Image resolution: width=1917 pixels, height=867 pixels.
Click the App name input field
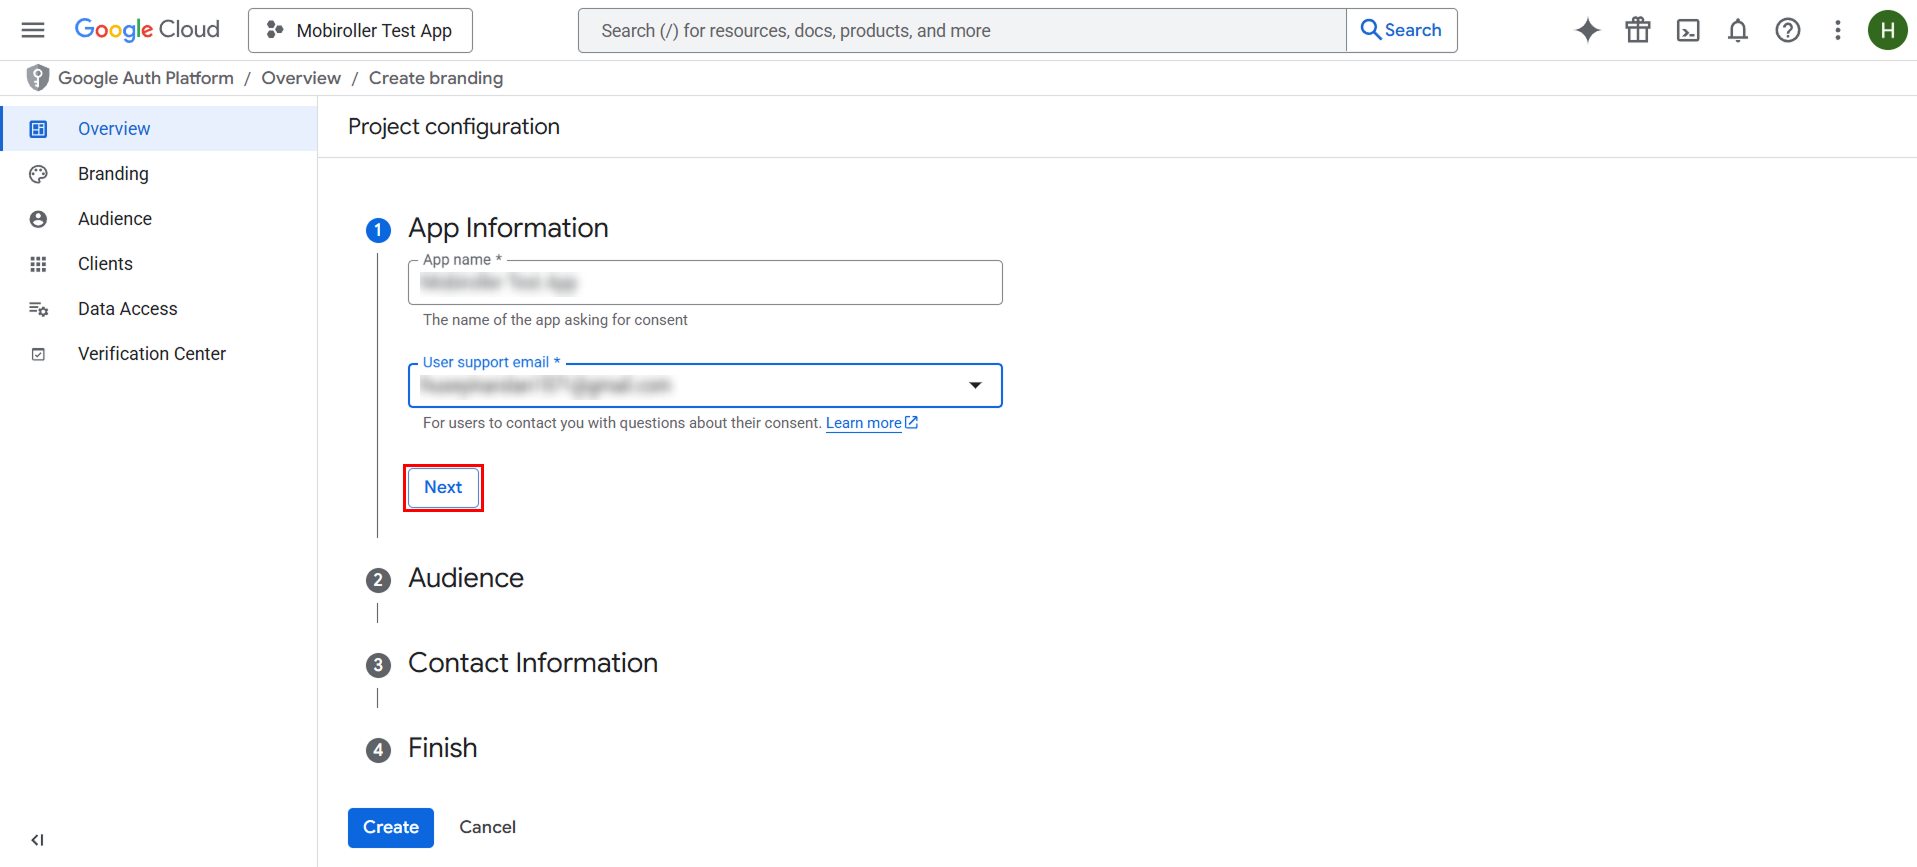coord(705,283)
